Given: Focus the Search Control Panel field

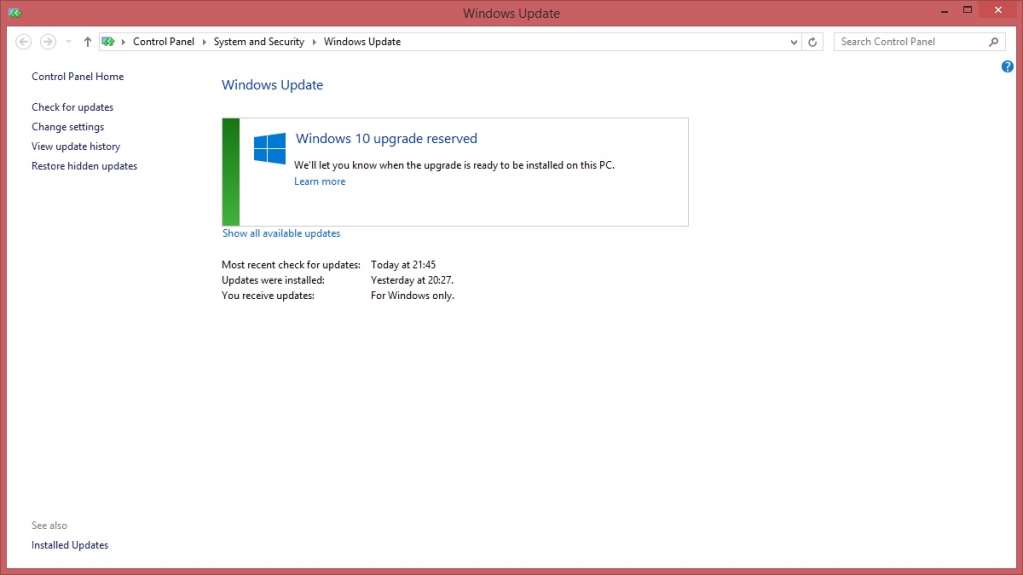Looking at the screenshot, I should pos(910,42).
